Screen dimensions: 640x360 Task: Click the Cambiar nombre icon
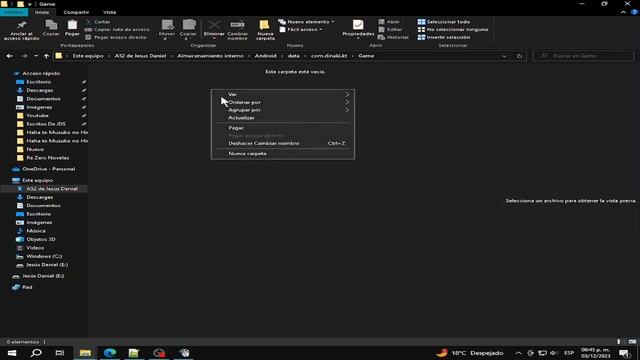pyautogui.click(x=237, y=25)
